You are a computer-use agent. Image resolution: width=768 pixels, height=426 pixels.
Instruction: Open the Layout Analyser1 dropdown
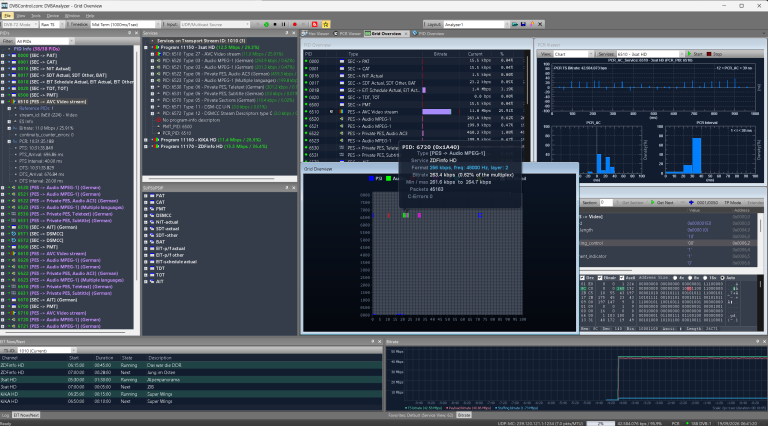pos(476,24)
